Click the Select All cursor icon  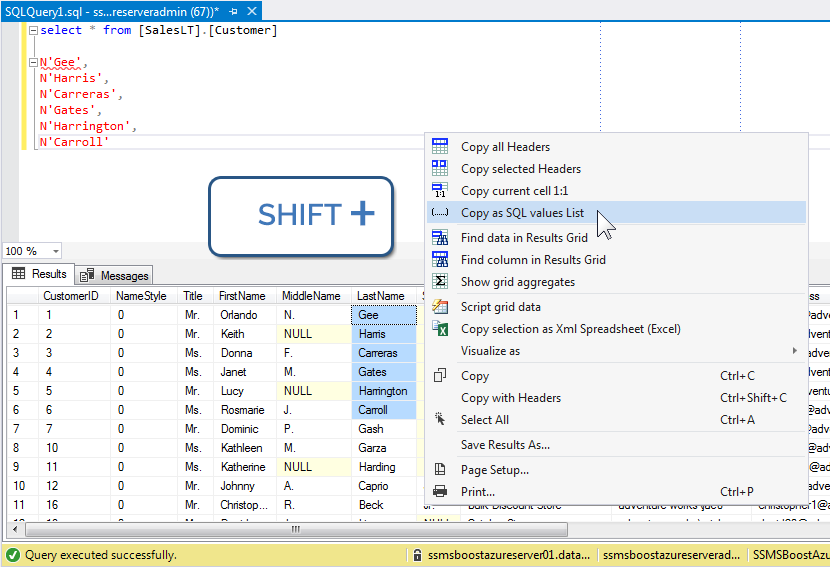pos(440,419)
